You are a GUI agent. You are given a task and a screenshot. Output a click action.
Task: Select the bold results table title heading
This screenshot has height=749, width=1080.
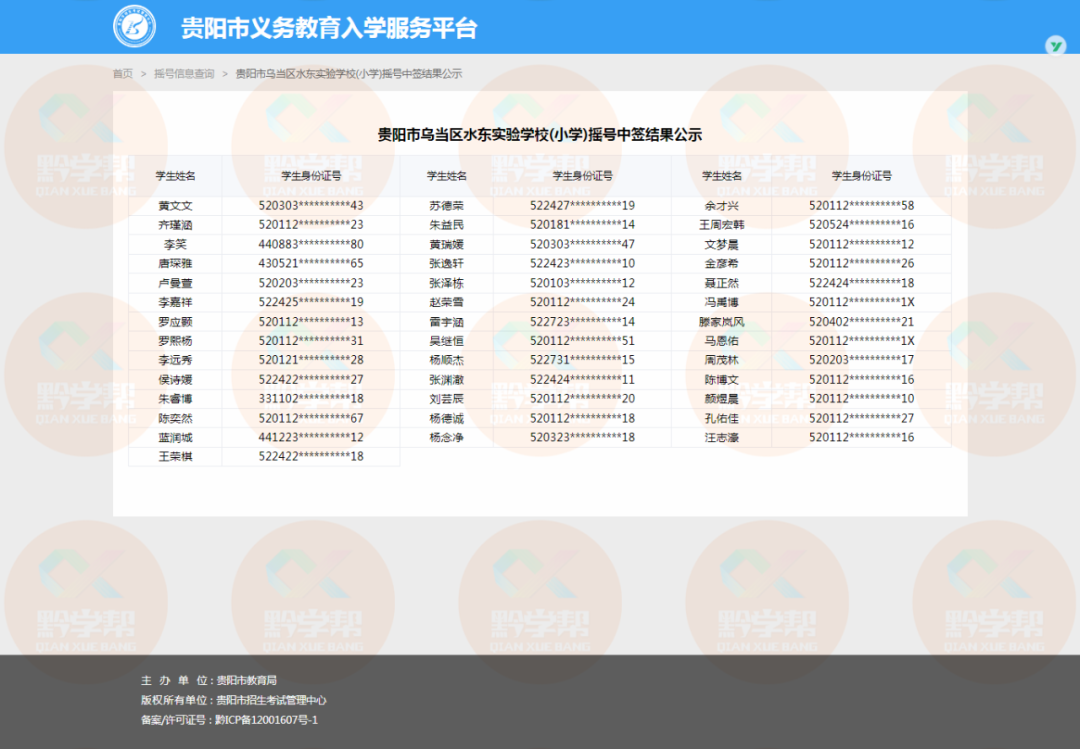[x=539, y=134]
